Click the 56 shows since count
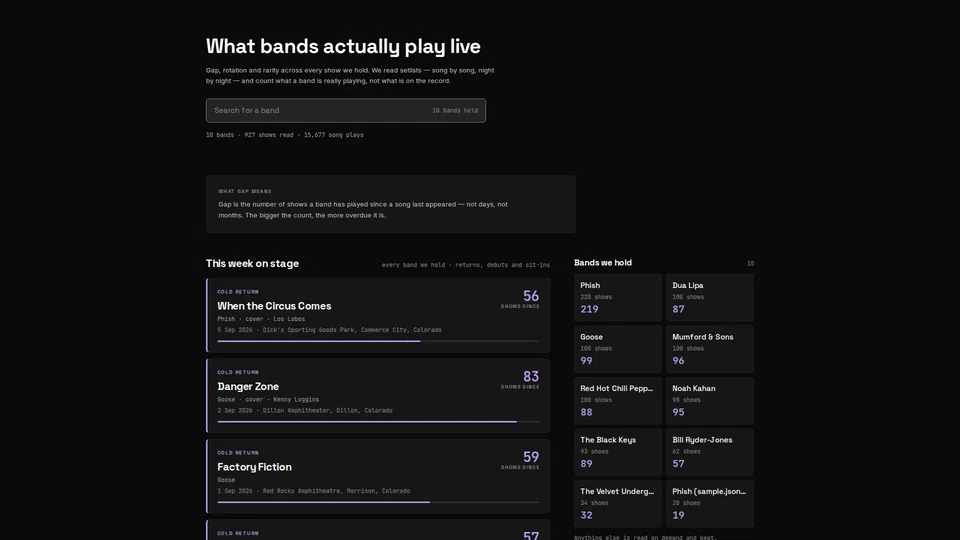 531,296
